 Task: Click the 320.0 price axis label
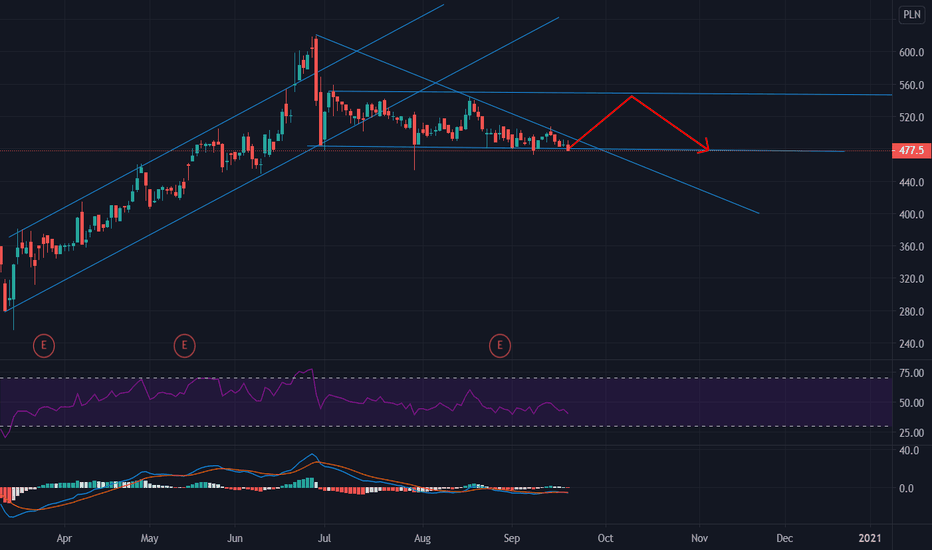click(x=911, y=279)
